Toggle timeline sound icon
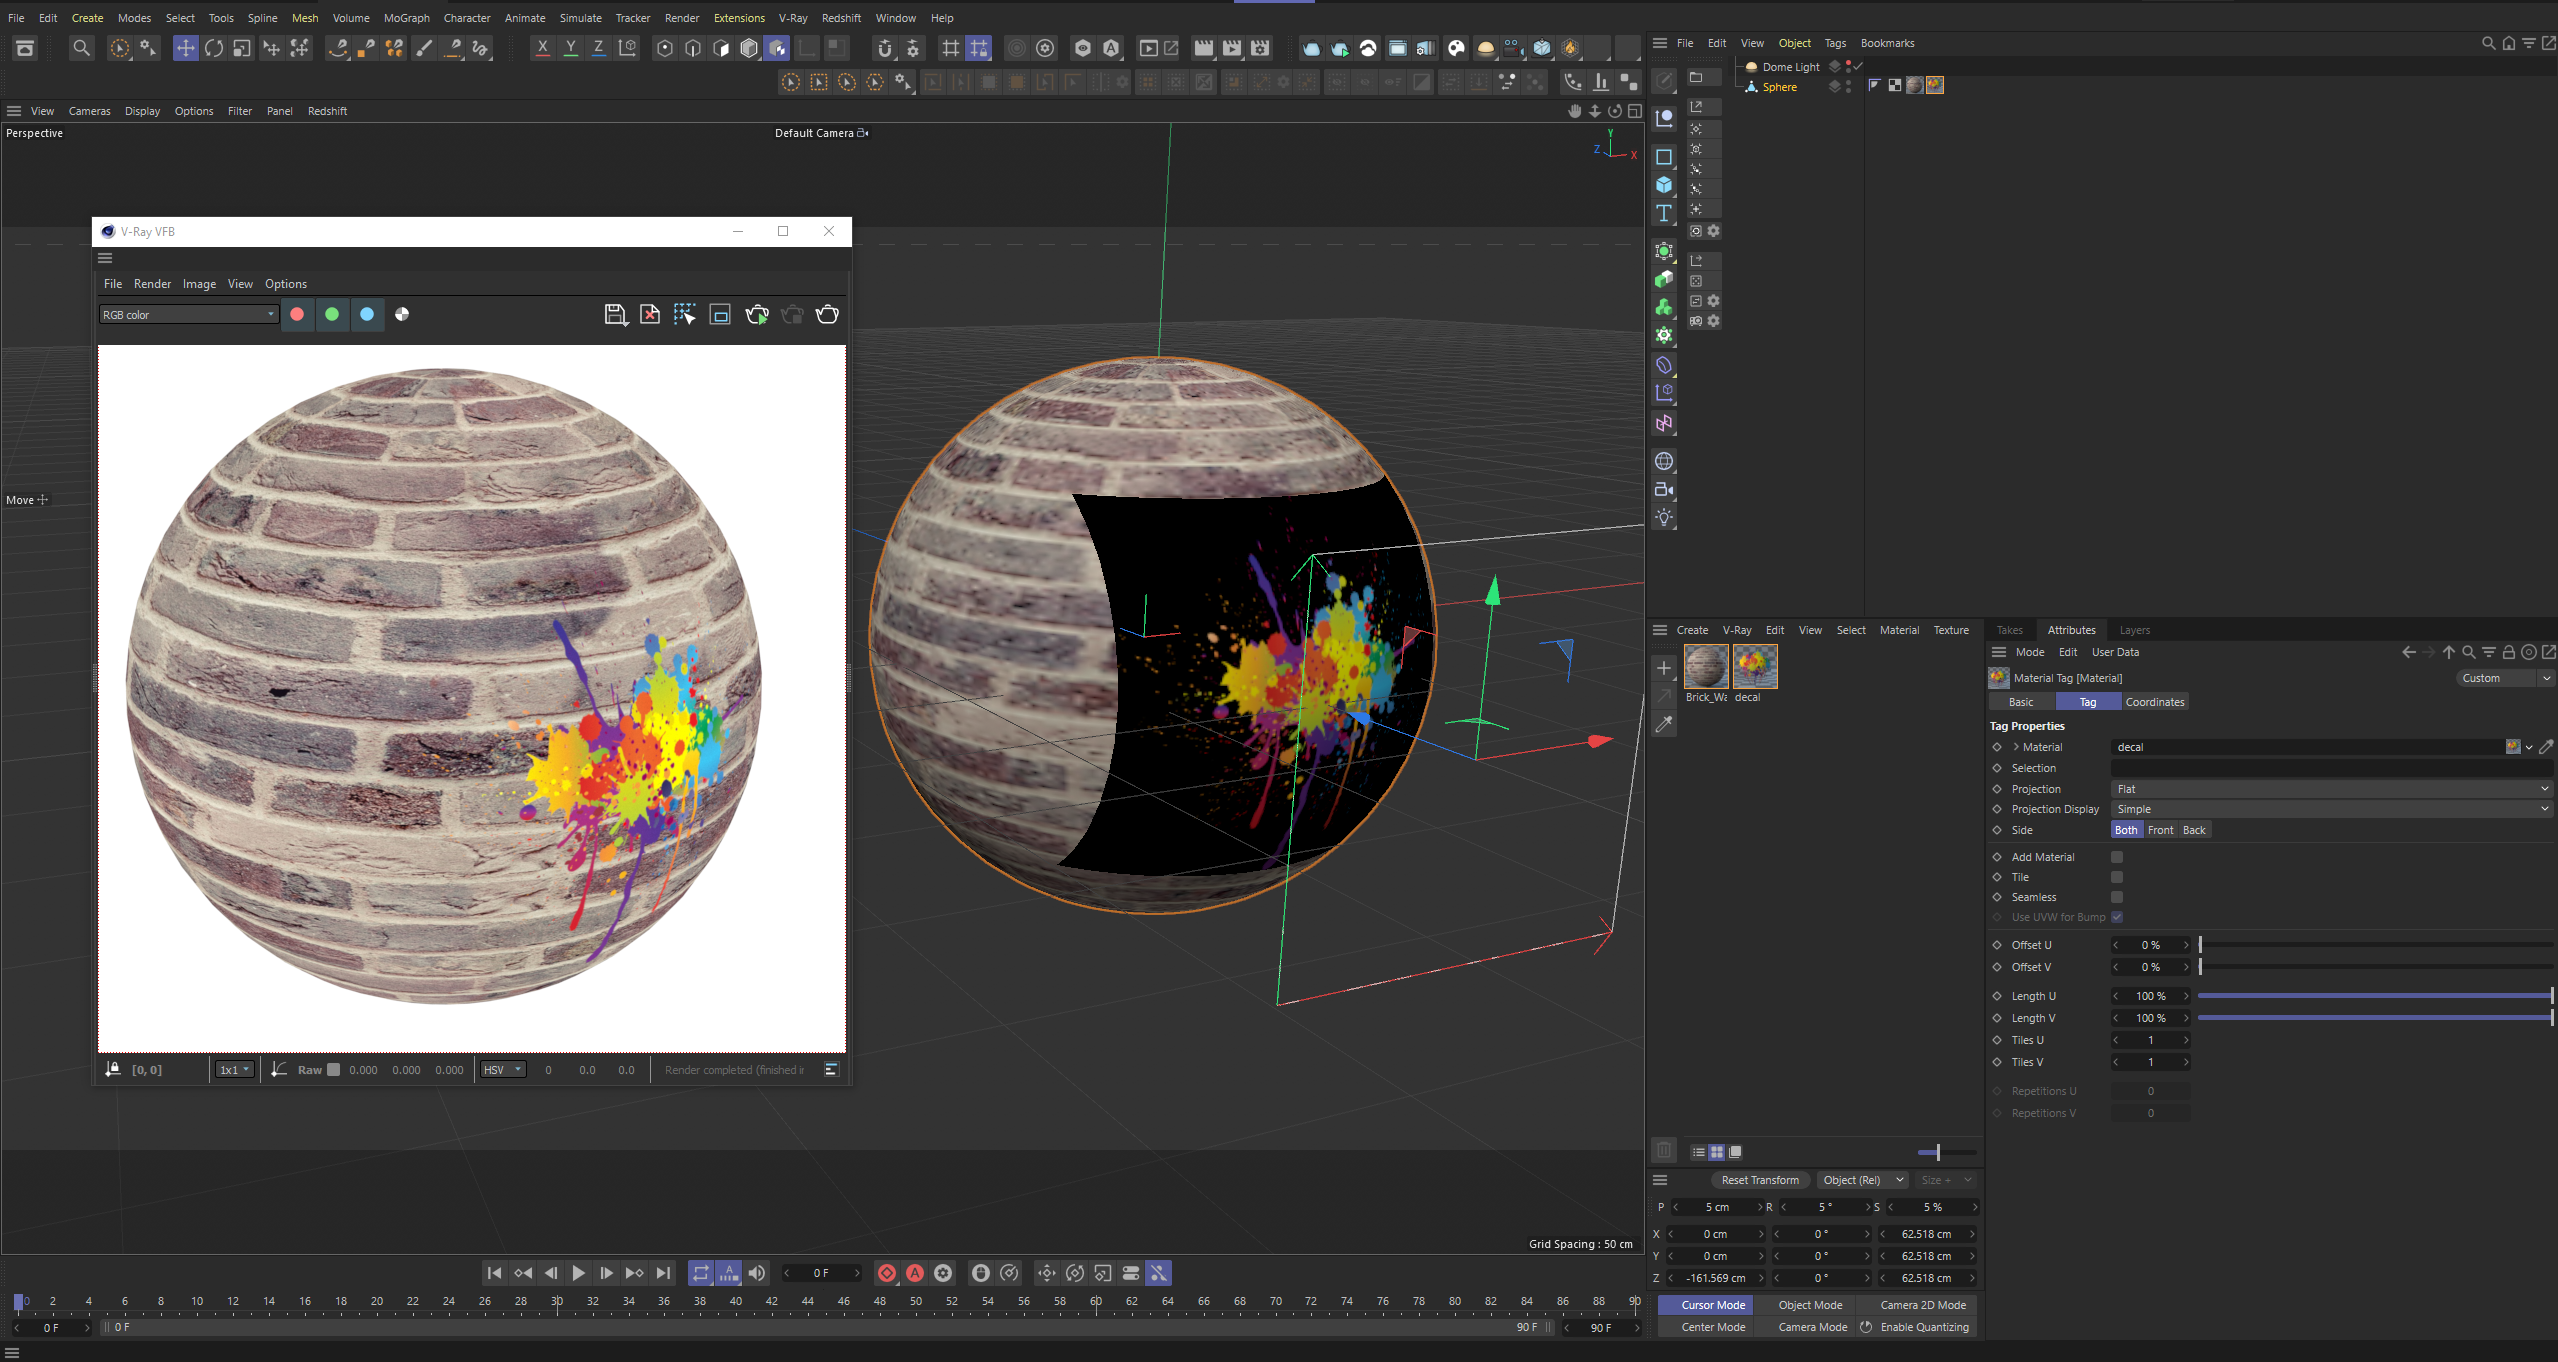This screenshot has width=2558, height=1362. click(x=757, y=1273)
